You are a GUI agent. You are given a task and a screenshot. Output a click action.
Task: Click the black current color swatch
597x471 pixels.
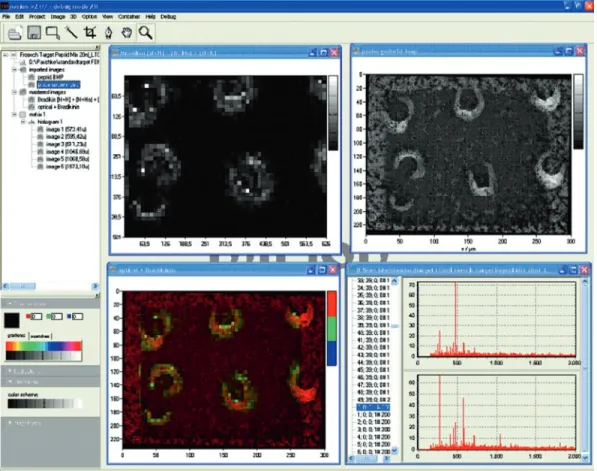(x=12, y=320)
